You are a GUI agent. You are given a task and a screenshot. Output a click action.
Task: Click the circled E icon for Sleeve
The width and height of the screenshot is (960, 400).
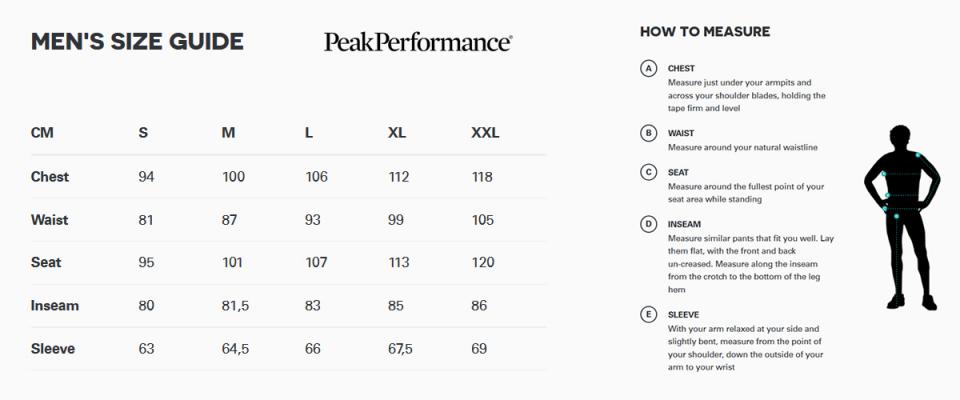coord(648,315)
